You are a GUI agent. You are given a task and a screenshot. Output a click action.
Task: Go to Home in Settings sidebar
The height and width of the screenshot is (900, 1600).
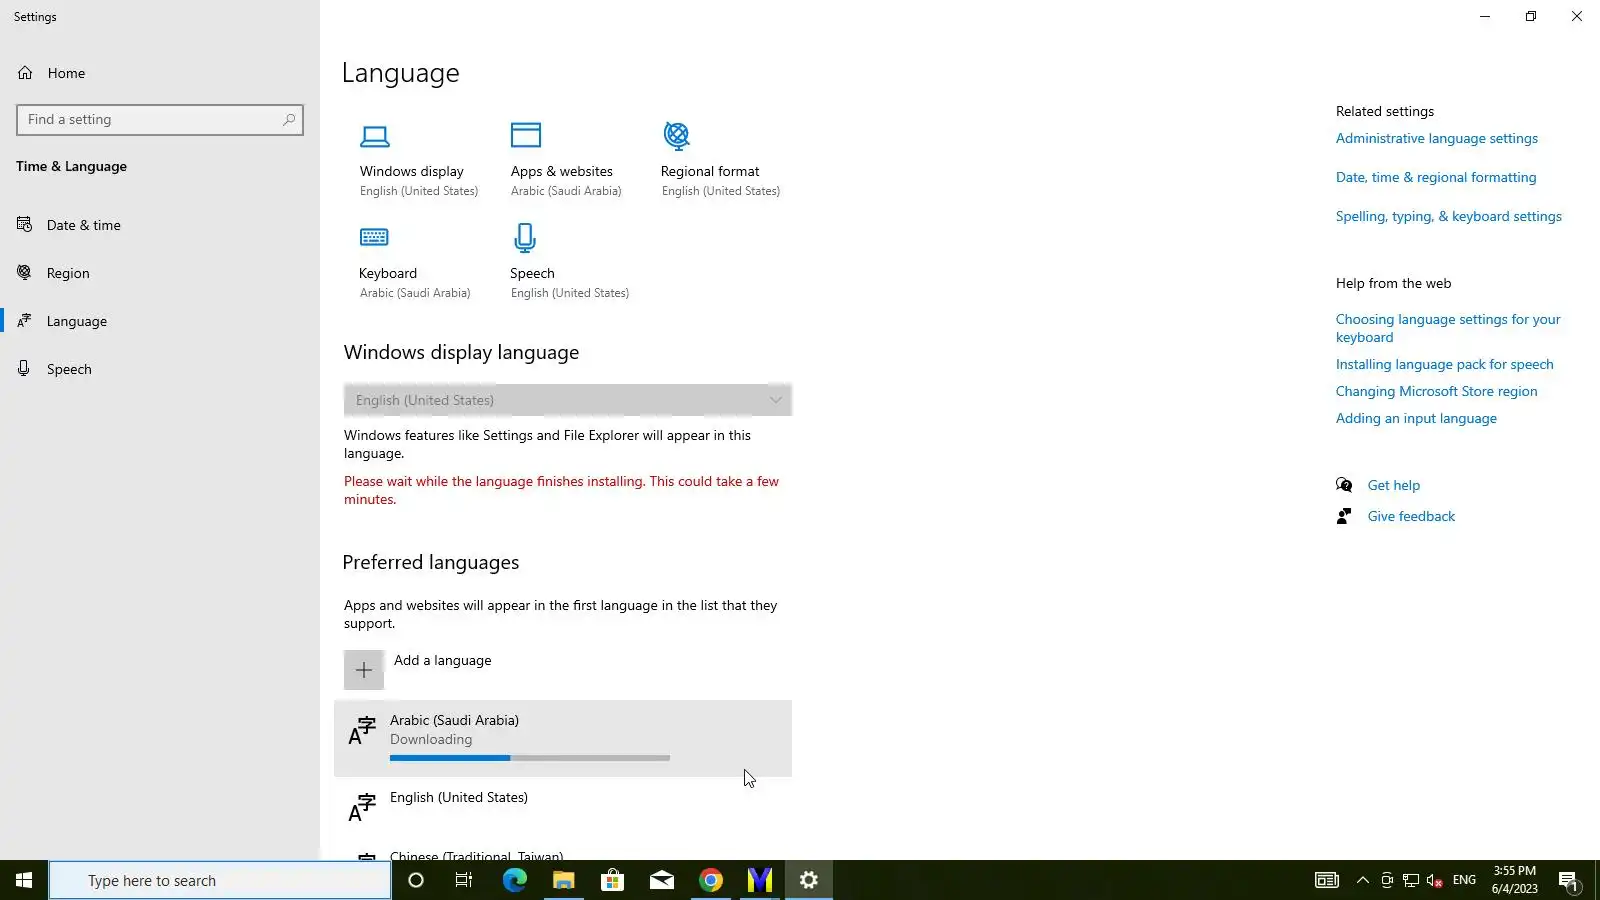(66, 73)
